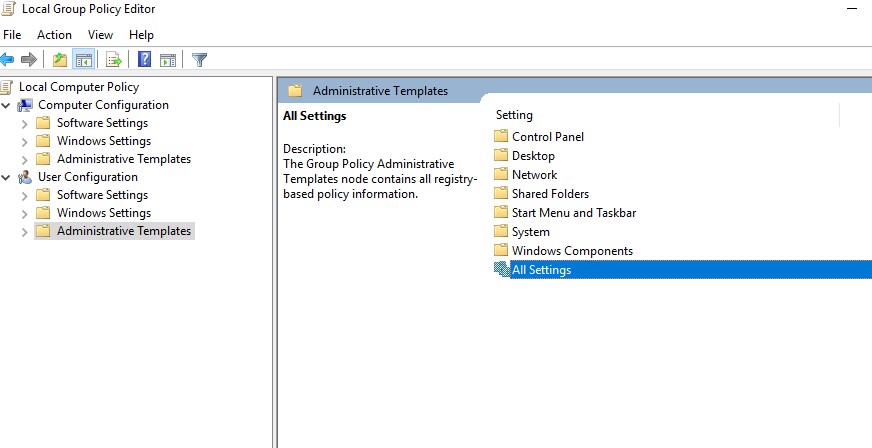This screenshot has height=448, width=872.
Task: Select Windows Settings label under User Configuration
Action: click(104, 213)
